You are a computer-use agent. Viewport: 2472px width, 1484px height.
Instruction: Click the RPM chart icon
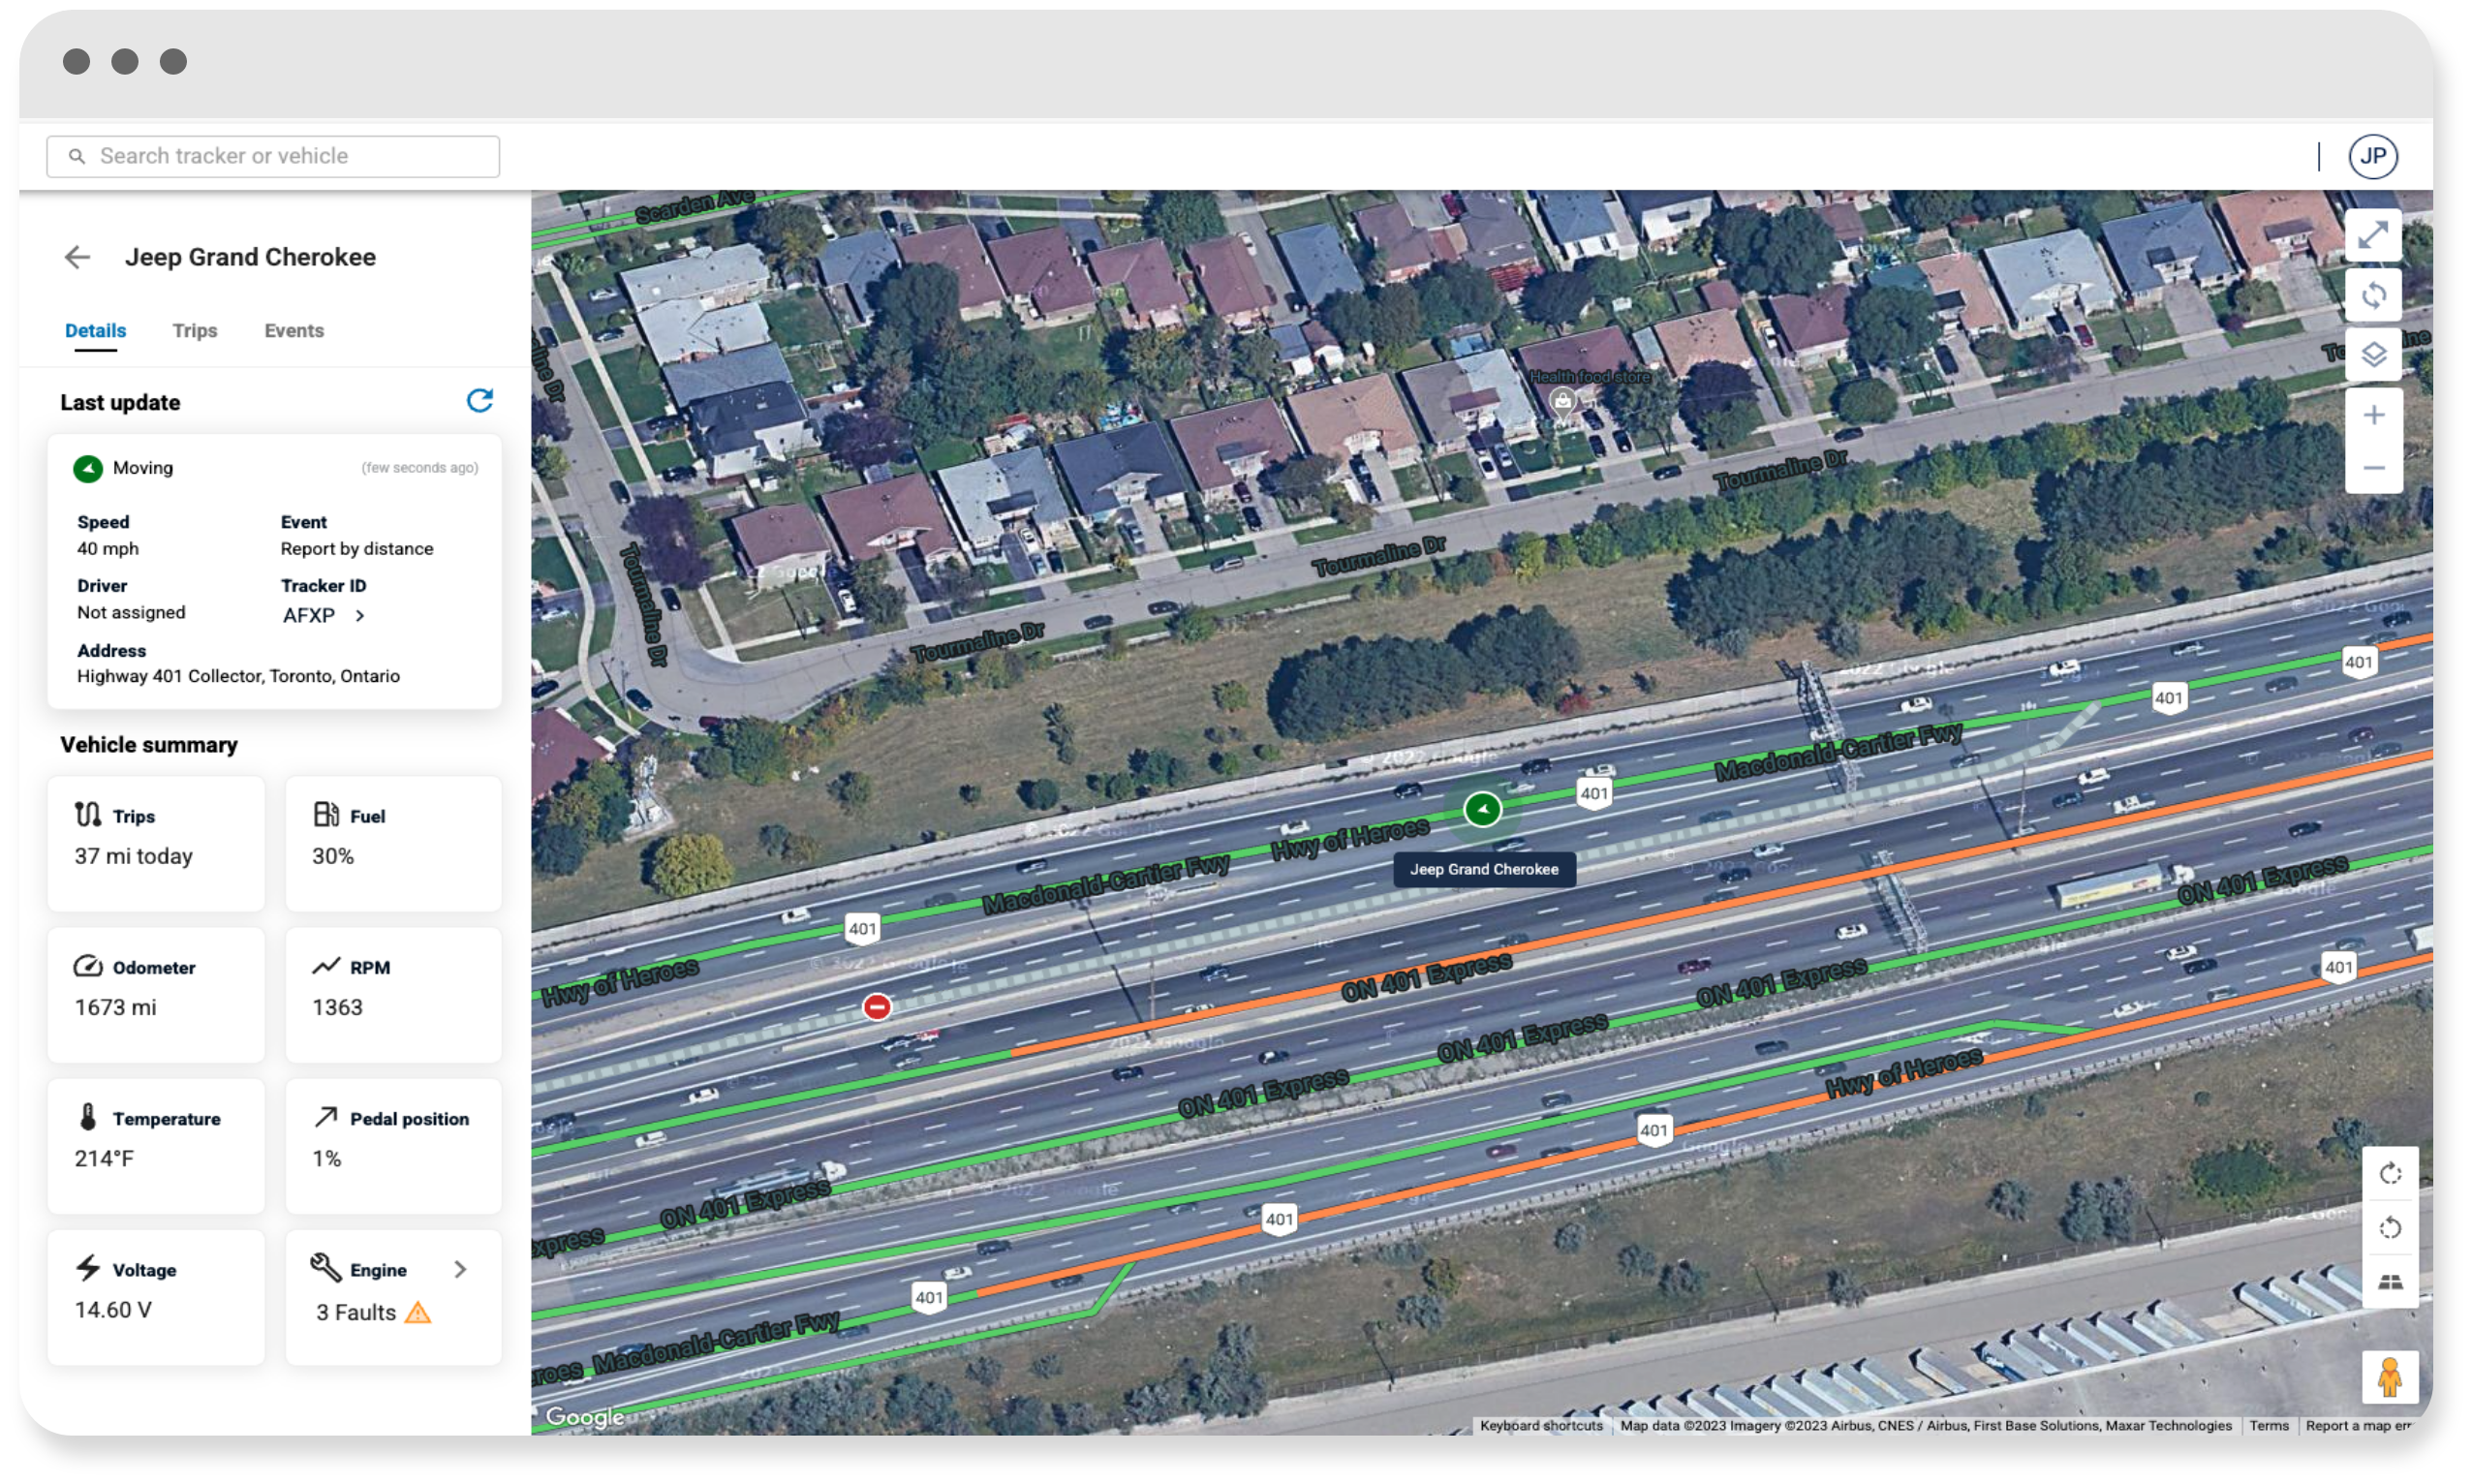click(x=326, y=966)
